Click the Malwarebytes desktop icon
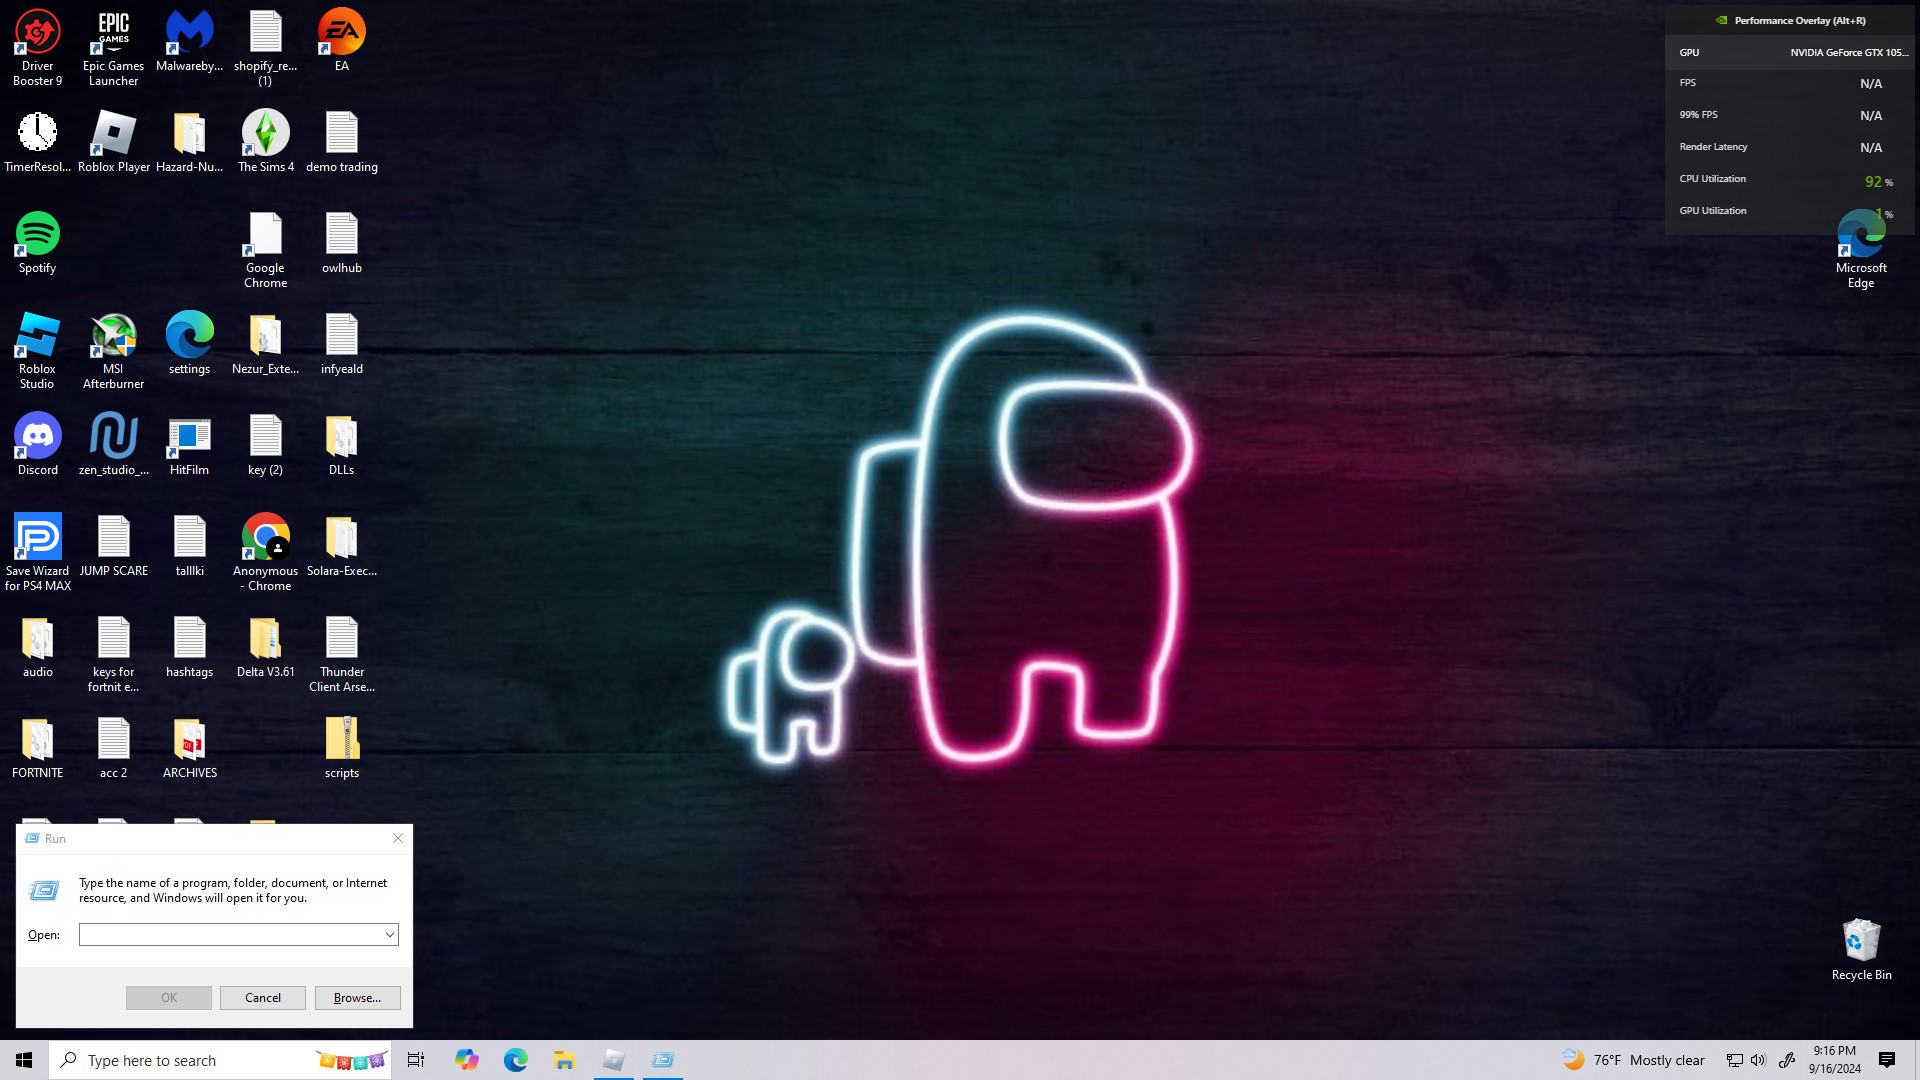Screen dimensions: 1920x1080 [189, 32]
